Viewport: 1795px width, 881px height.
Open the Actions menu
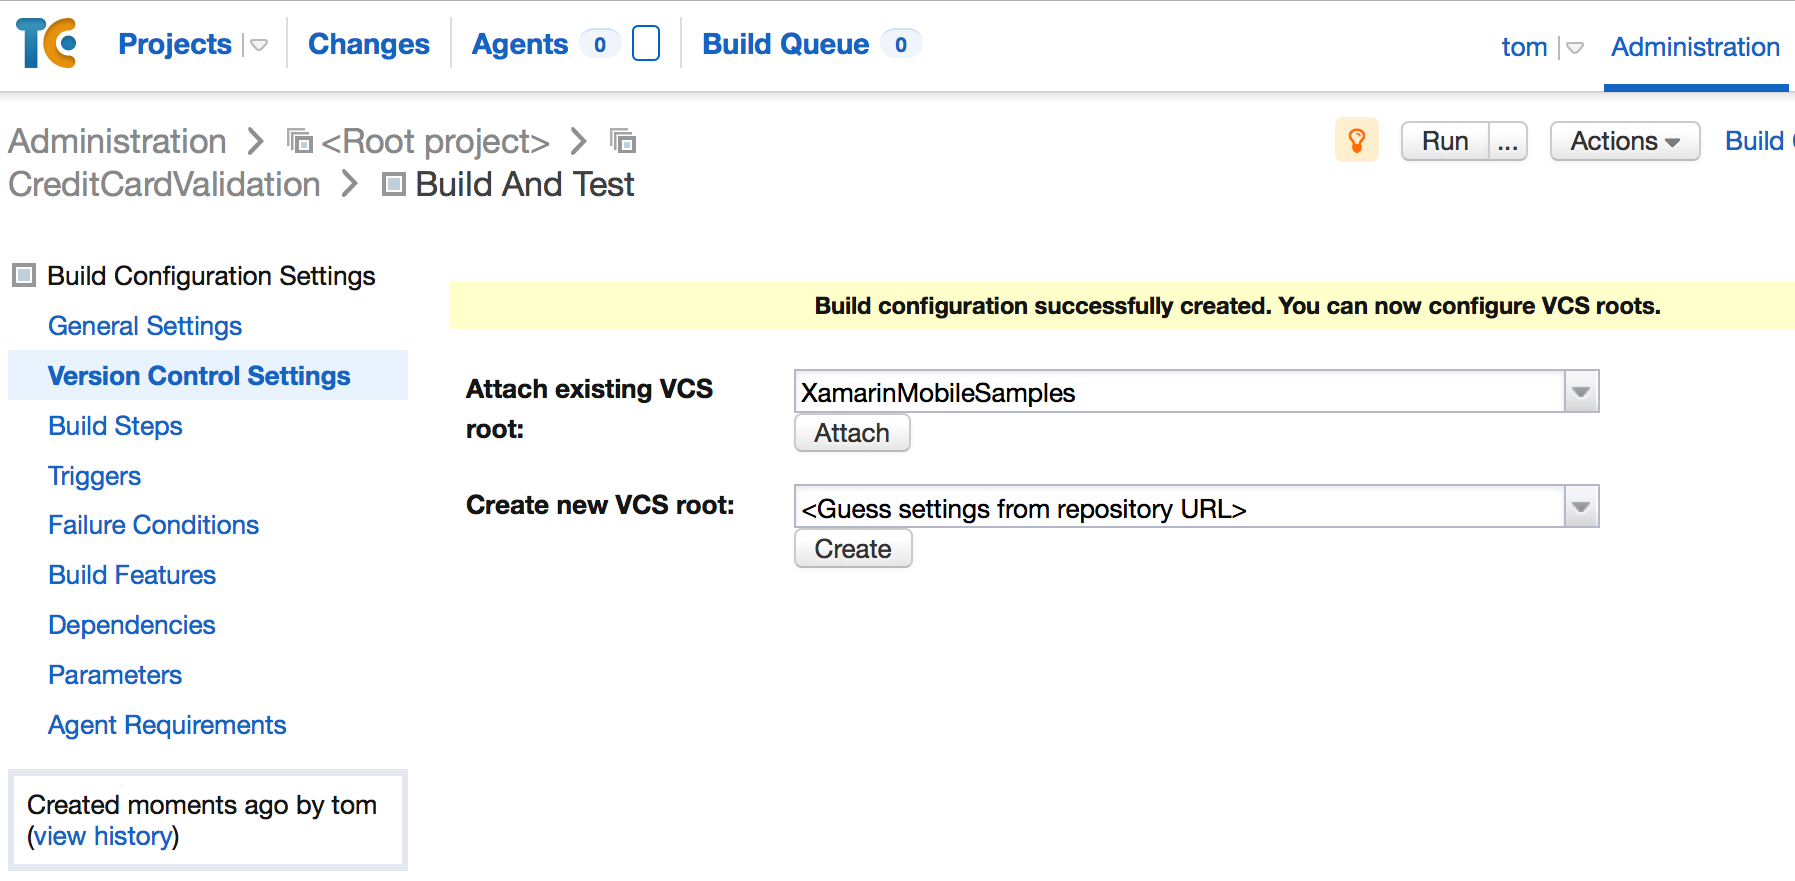[1623, 141]
